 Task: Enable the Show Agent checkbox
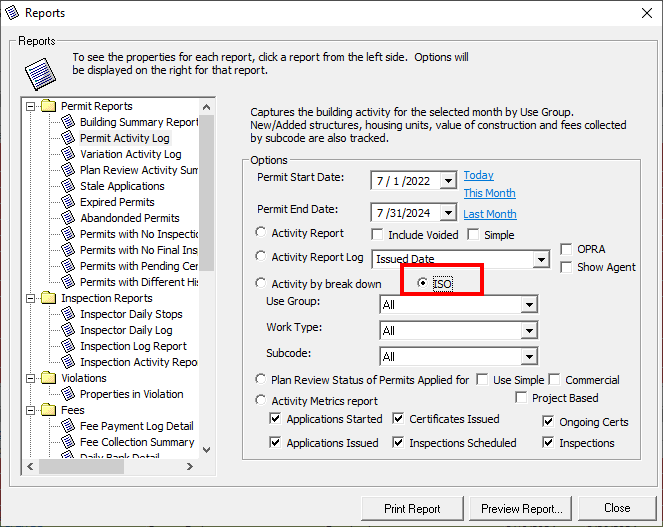(566, 267)
